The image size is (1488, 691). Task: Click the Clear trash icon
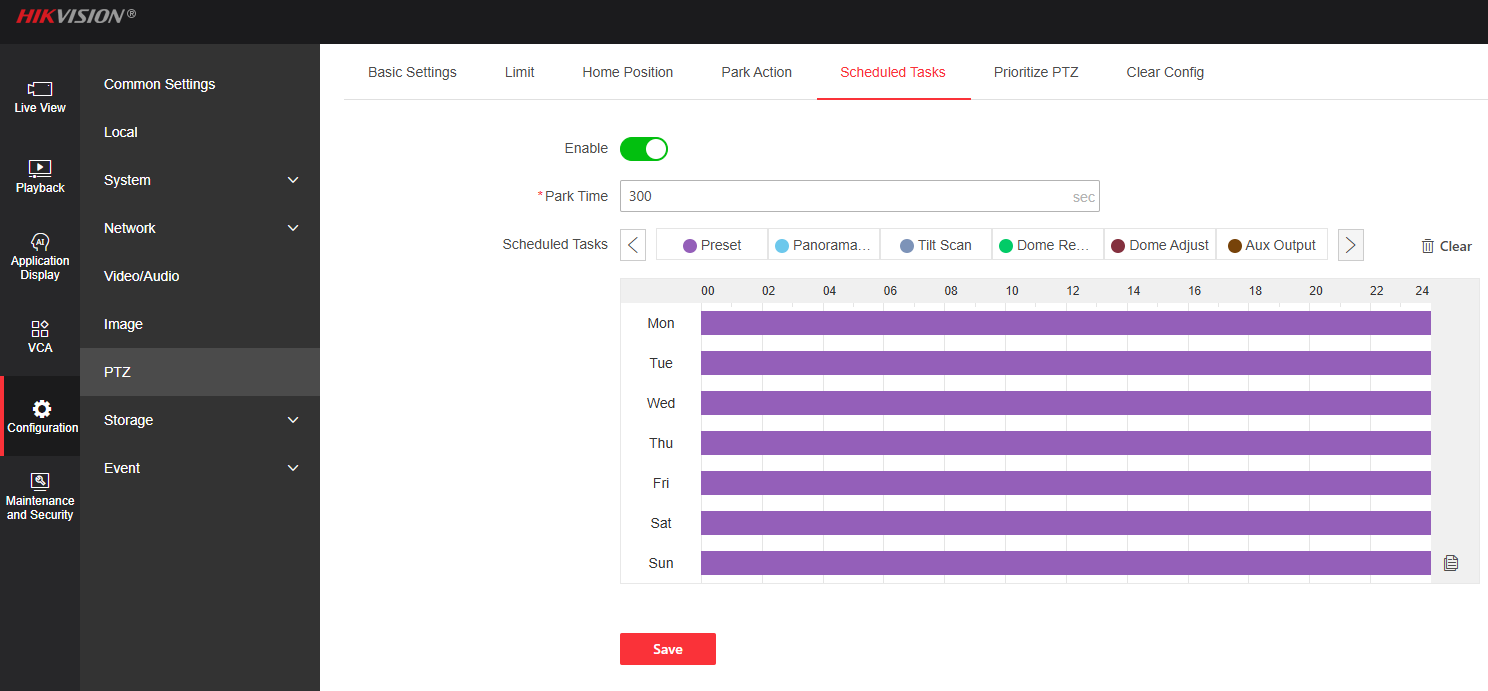click(1428, 246)
